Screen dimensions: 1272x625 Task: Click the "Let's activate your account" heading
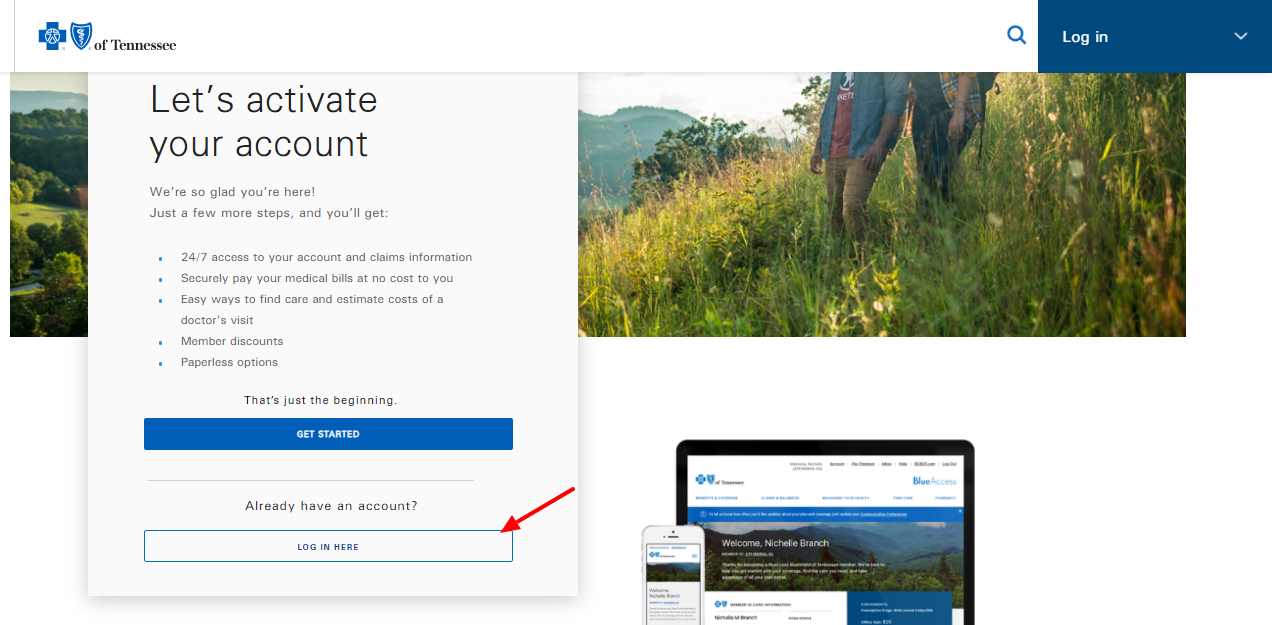pyautogui.click(x=264, y=121)
